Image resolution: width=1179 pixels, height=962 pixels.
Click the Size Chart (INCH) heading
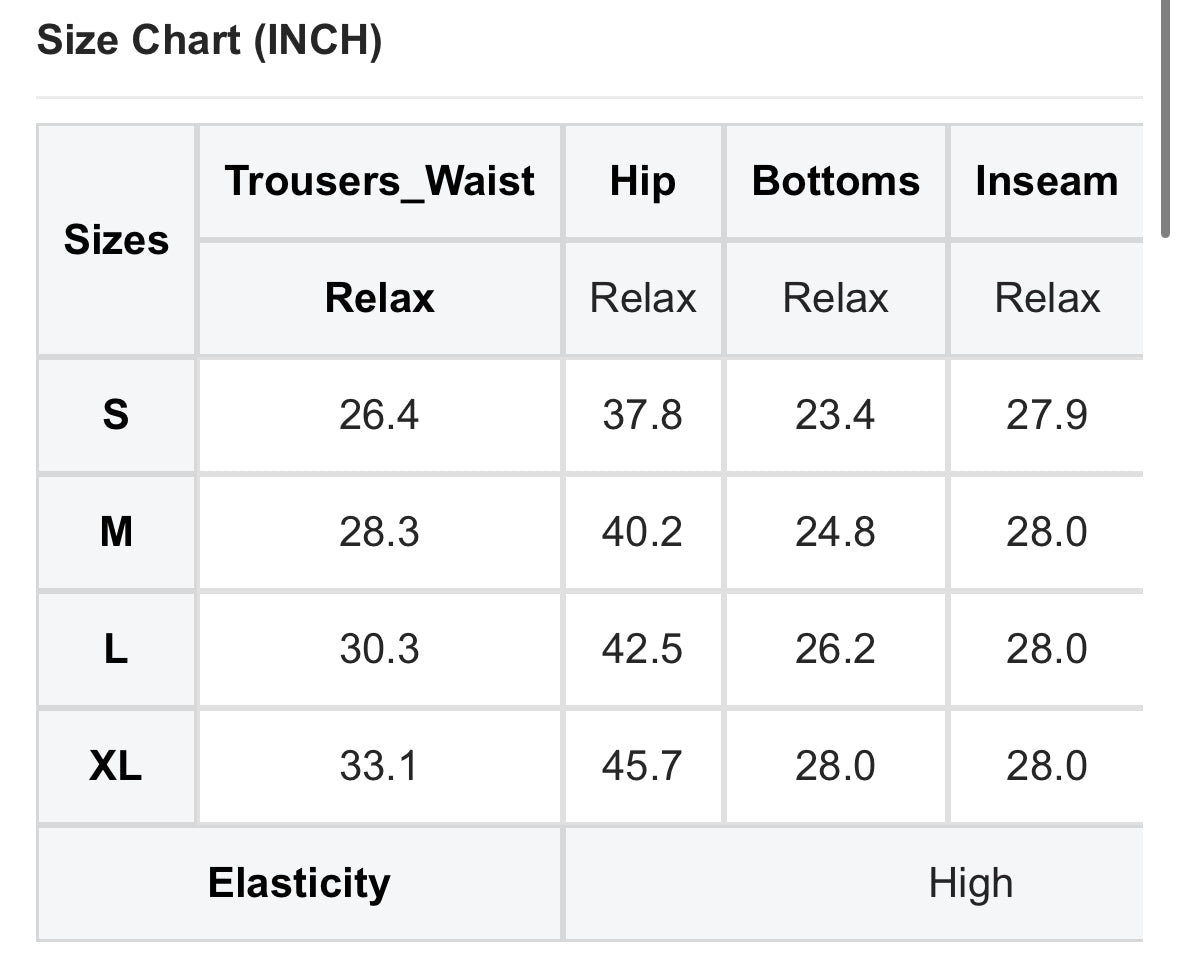(209, 42)
